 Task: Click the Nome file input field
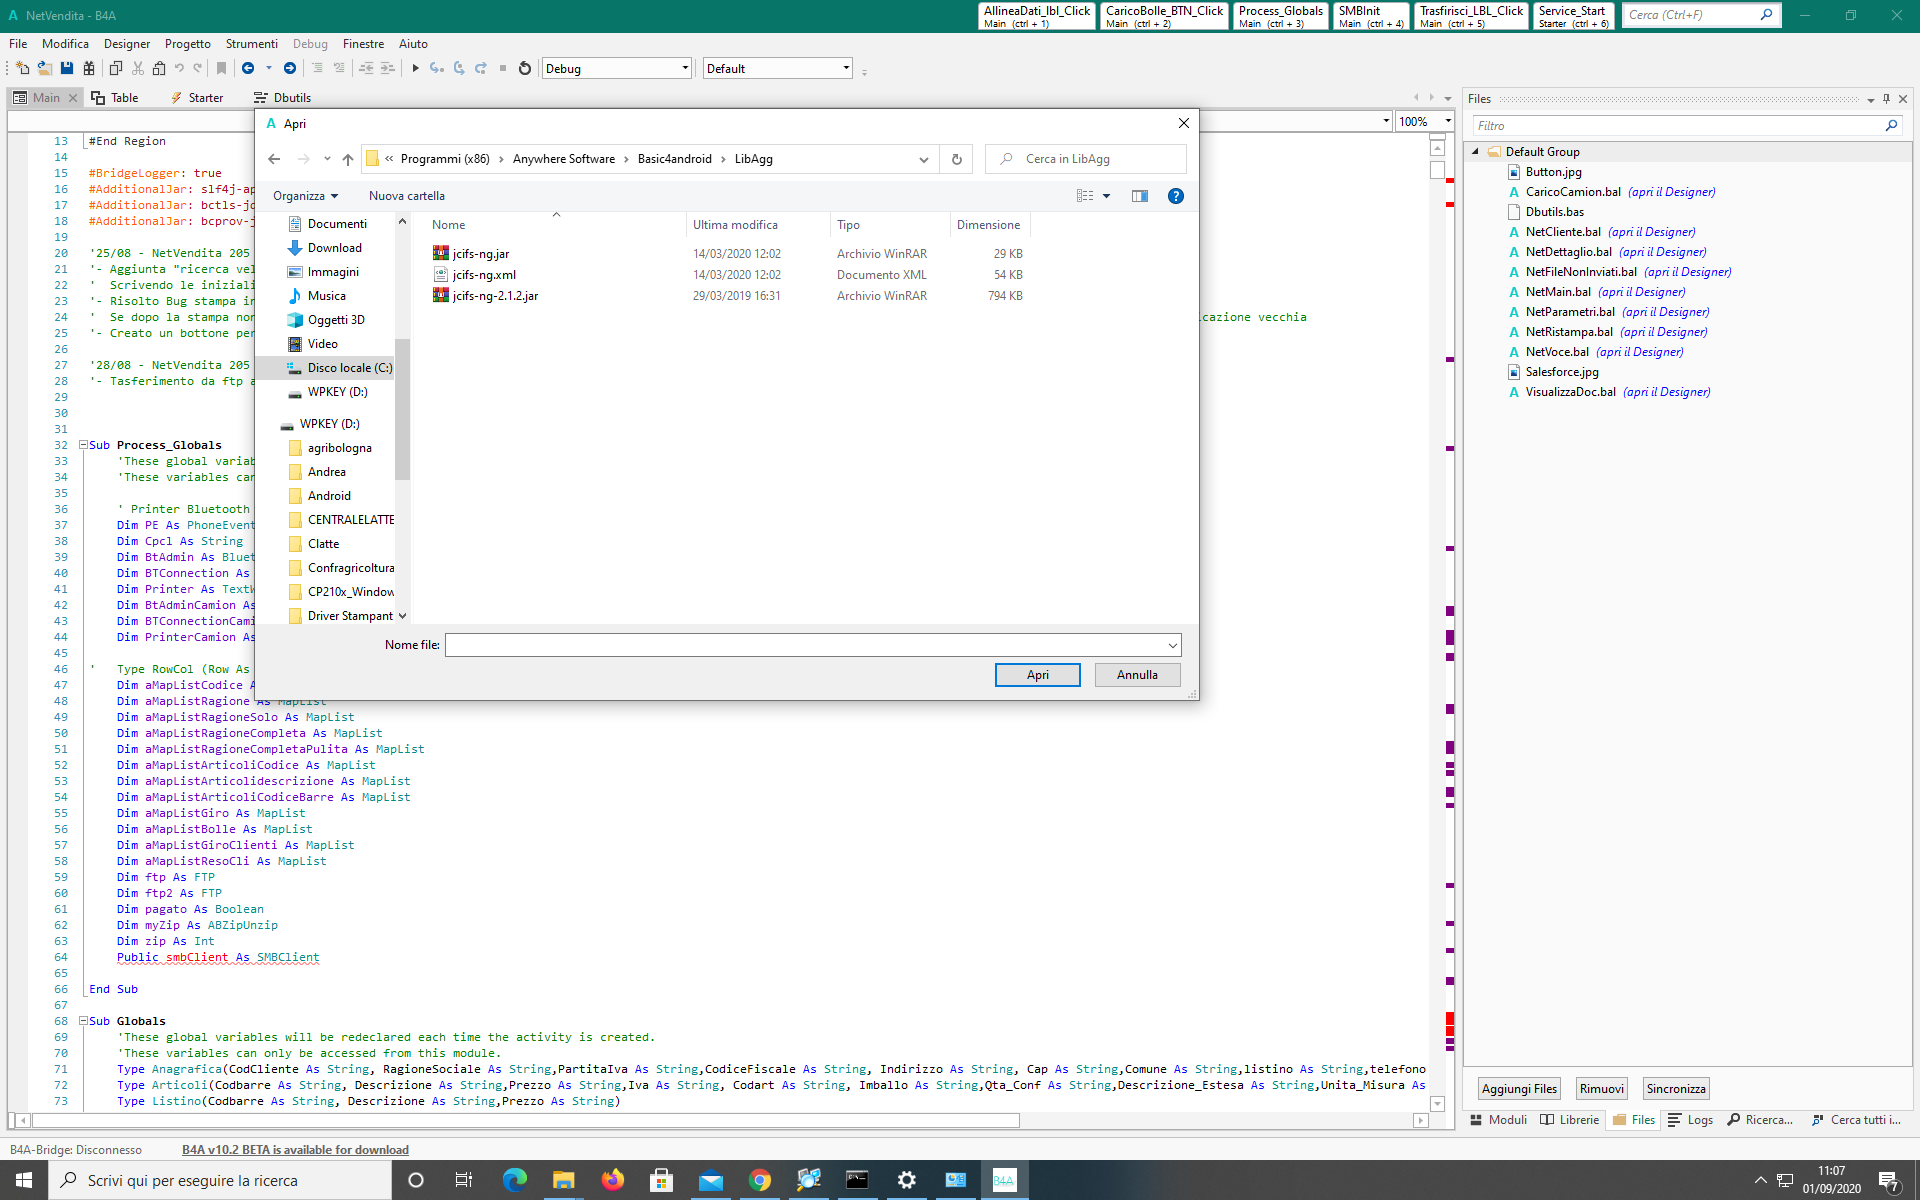click(804, 645)
